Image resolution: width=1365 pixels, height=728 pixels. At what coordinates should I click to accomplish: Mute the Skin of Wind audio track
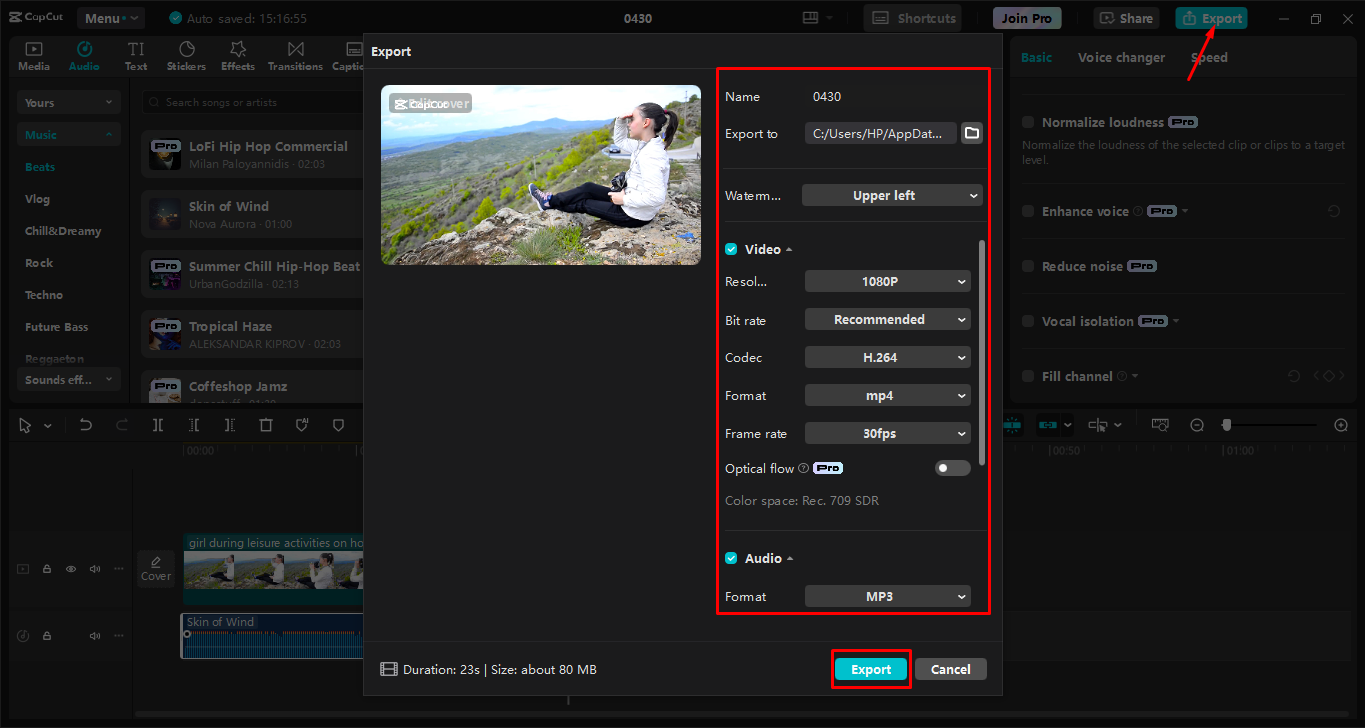point(94,635)
